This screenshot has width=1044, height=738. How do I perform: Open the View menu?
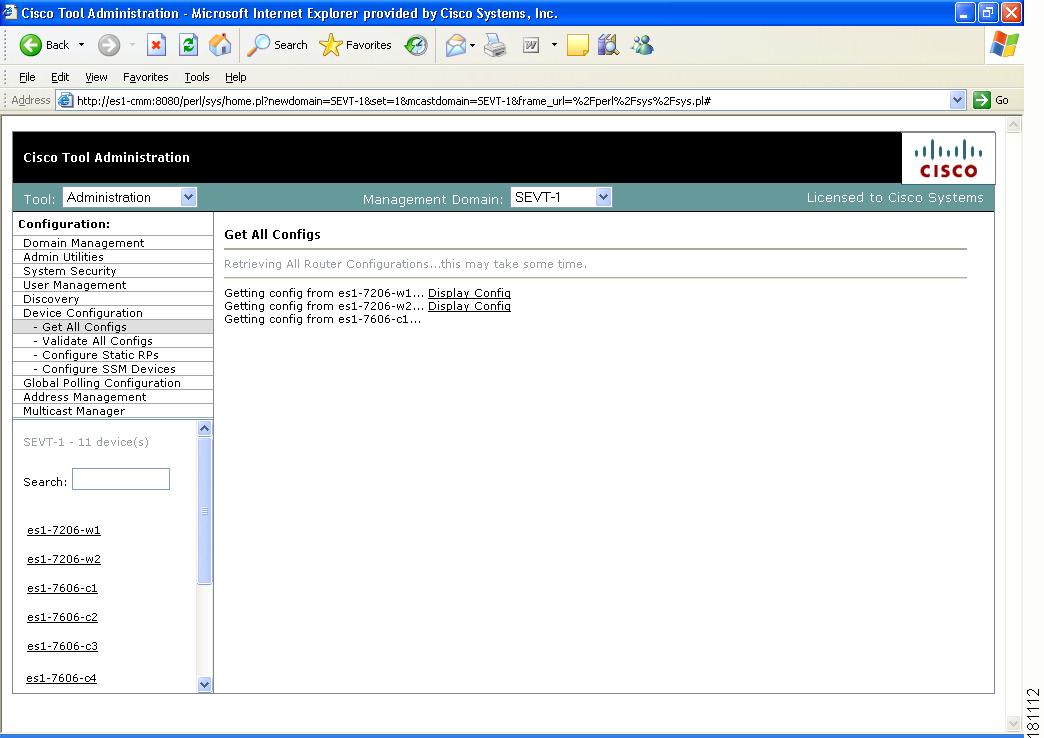click(x=96, y=77)
